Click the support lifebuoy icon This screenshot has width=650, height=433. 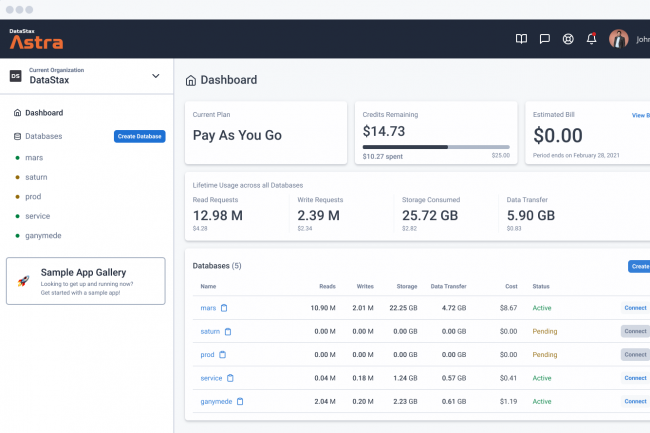pos(568,39)
